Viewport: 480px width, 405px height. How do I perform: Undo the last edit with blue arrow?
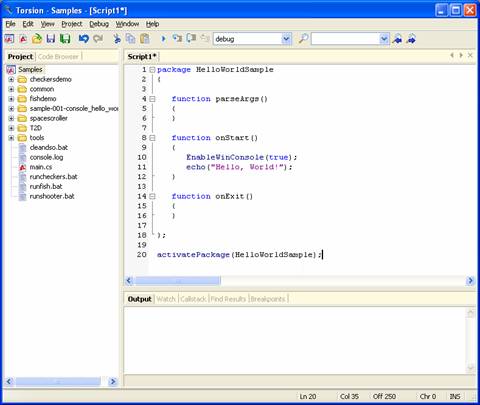tap(83, 39)
